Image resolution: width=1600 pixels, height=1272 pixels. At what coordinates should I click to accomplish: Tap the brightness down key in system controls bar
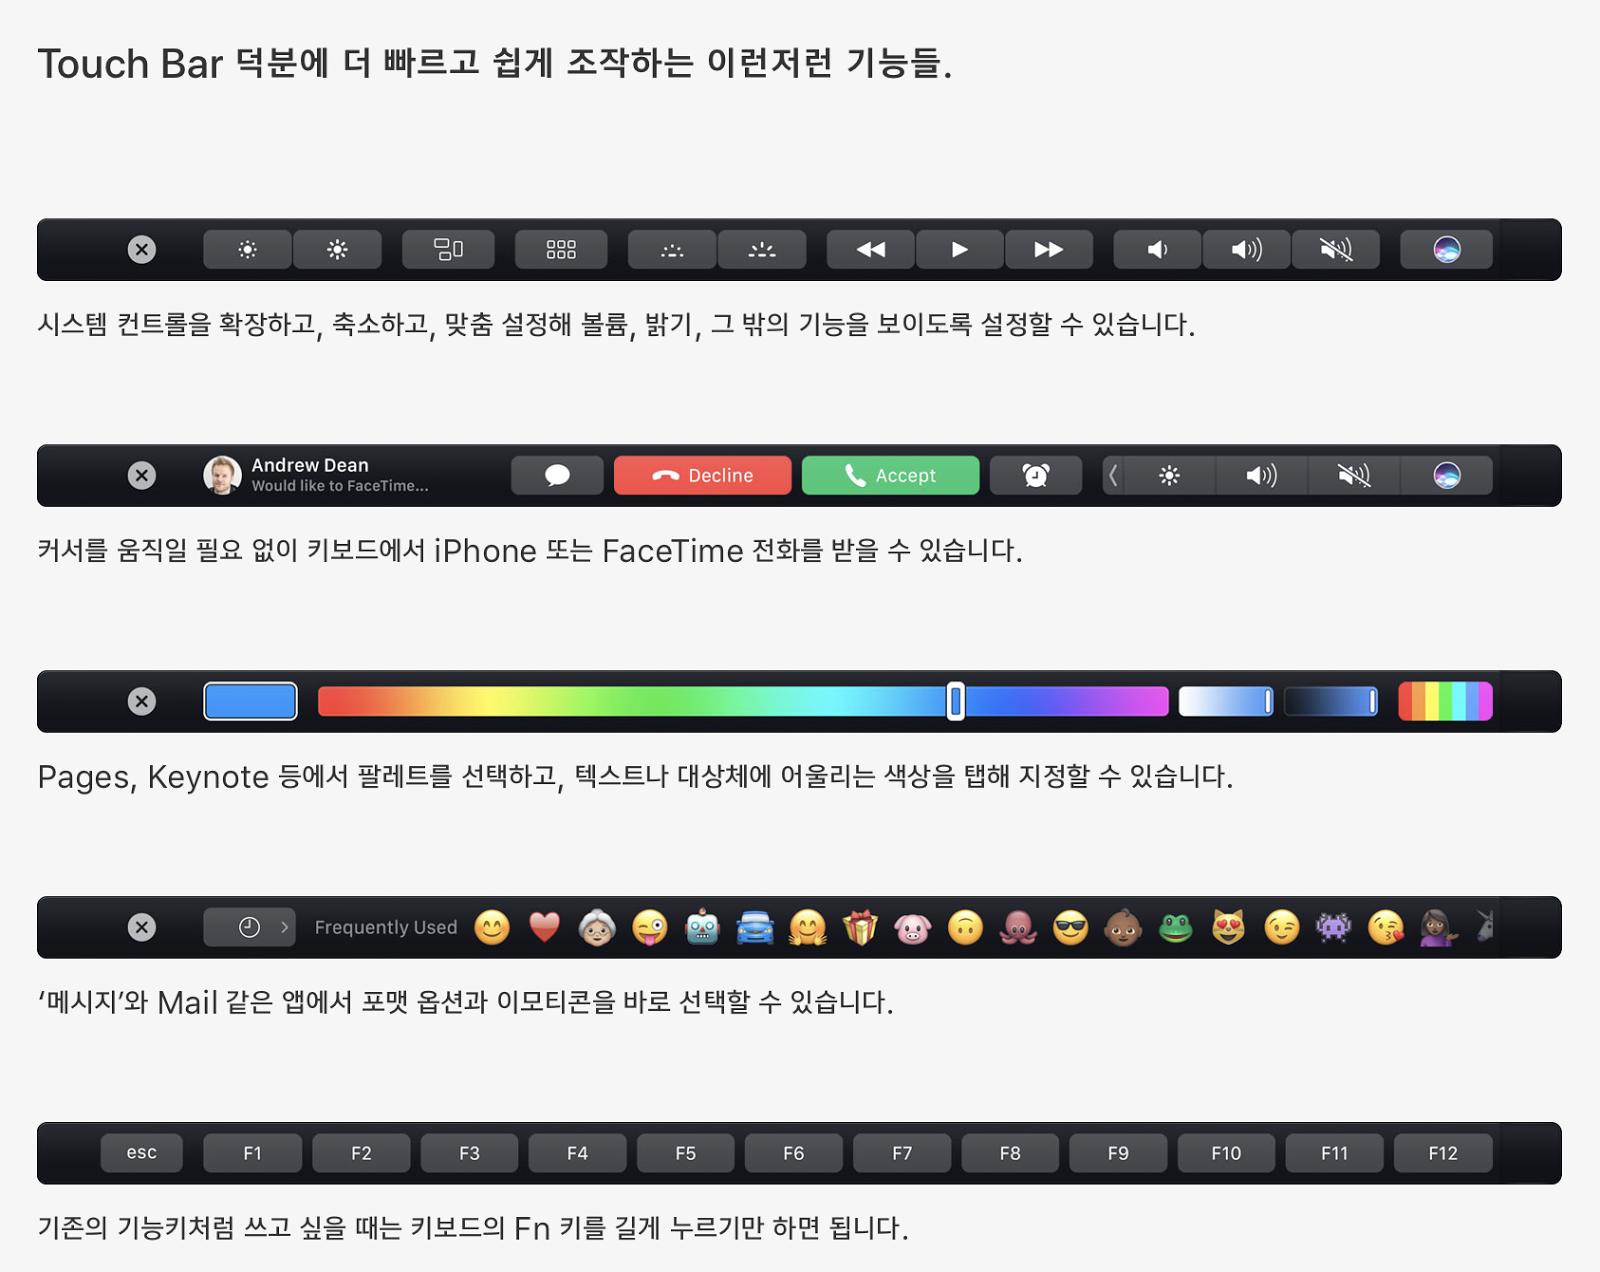(x=248, y=250)
